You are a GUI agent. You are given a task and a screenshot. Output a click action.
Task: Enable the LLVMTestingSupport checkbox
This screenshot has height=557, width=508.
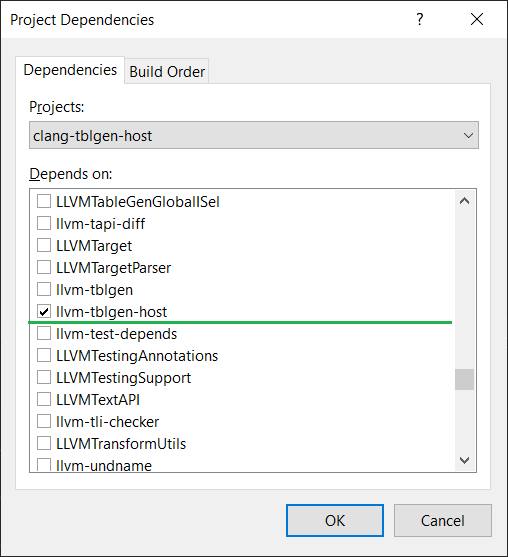coord(44,378)
